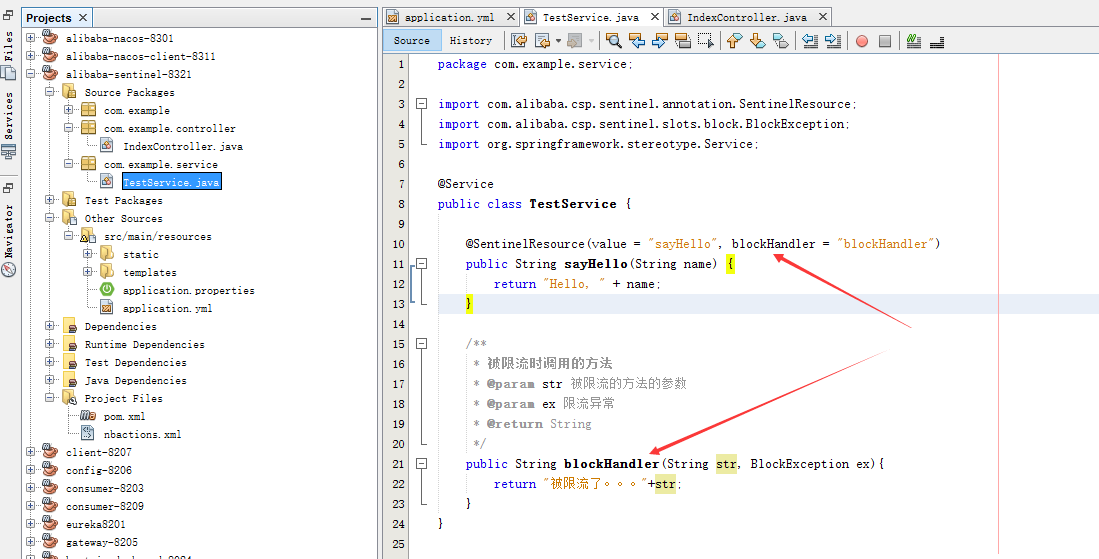
Task: Close the TestService.java tab
Action: coord(655,17)
